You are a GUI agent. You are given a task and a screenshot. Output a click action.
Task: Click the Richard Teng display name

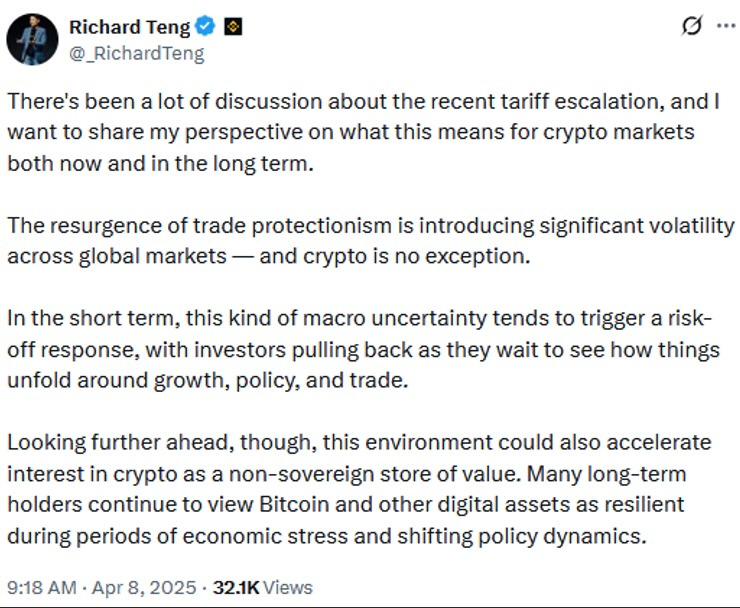pyautogui.click(x=129, y=27)
